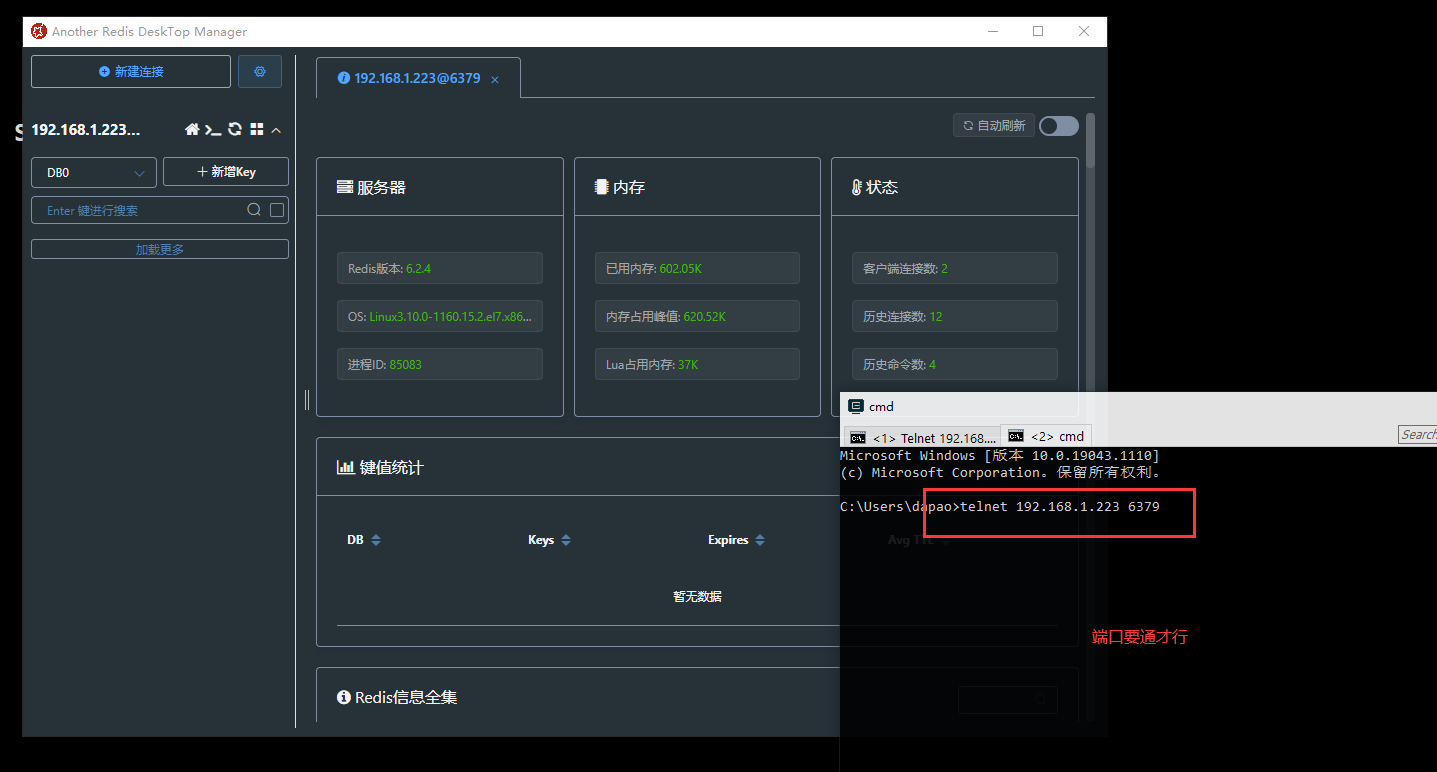Image resolution: width=1437 pixels, height=772 pixels.
Task: Collapse the connection with the up chevron
Action: click(x=277, y=130)
